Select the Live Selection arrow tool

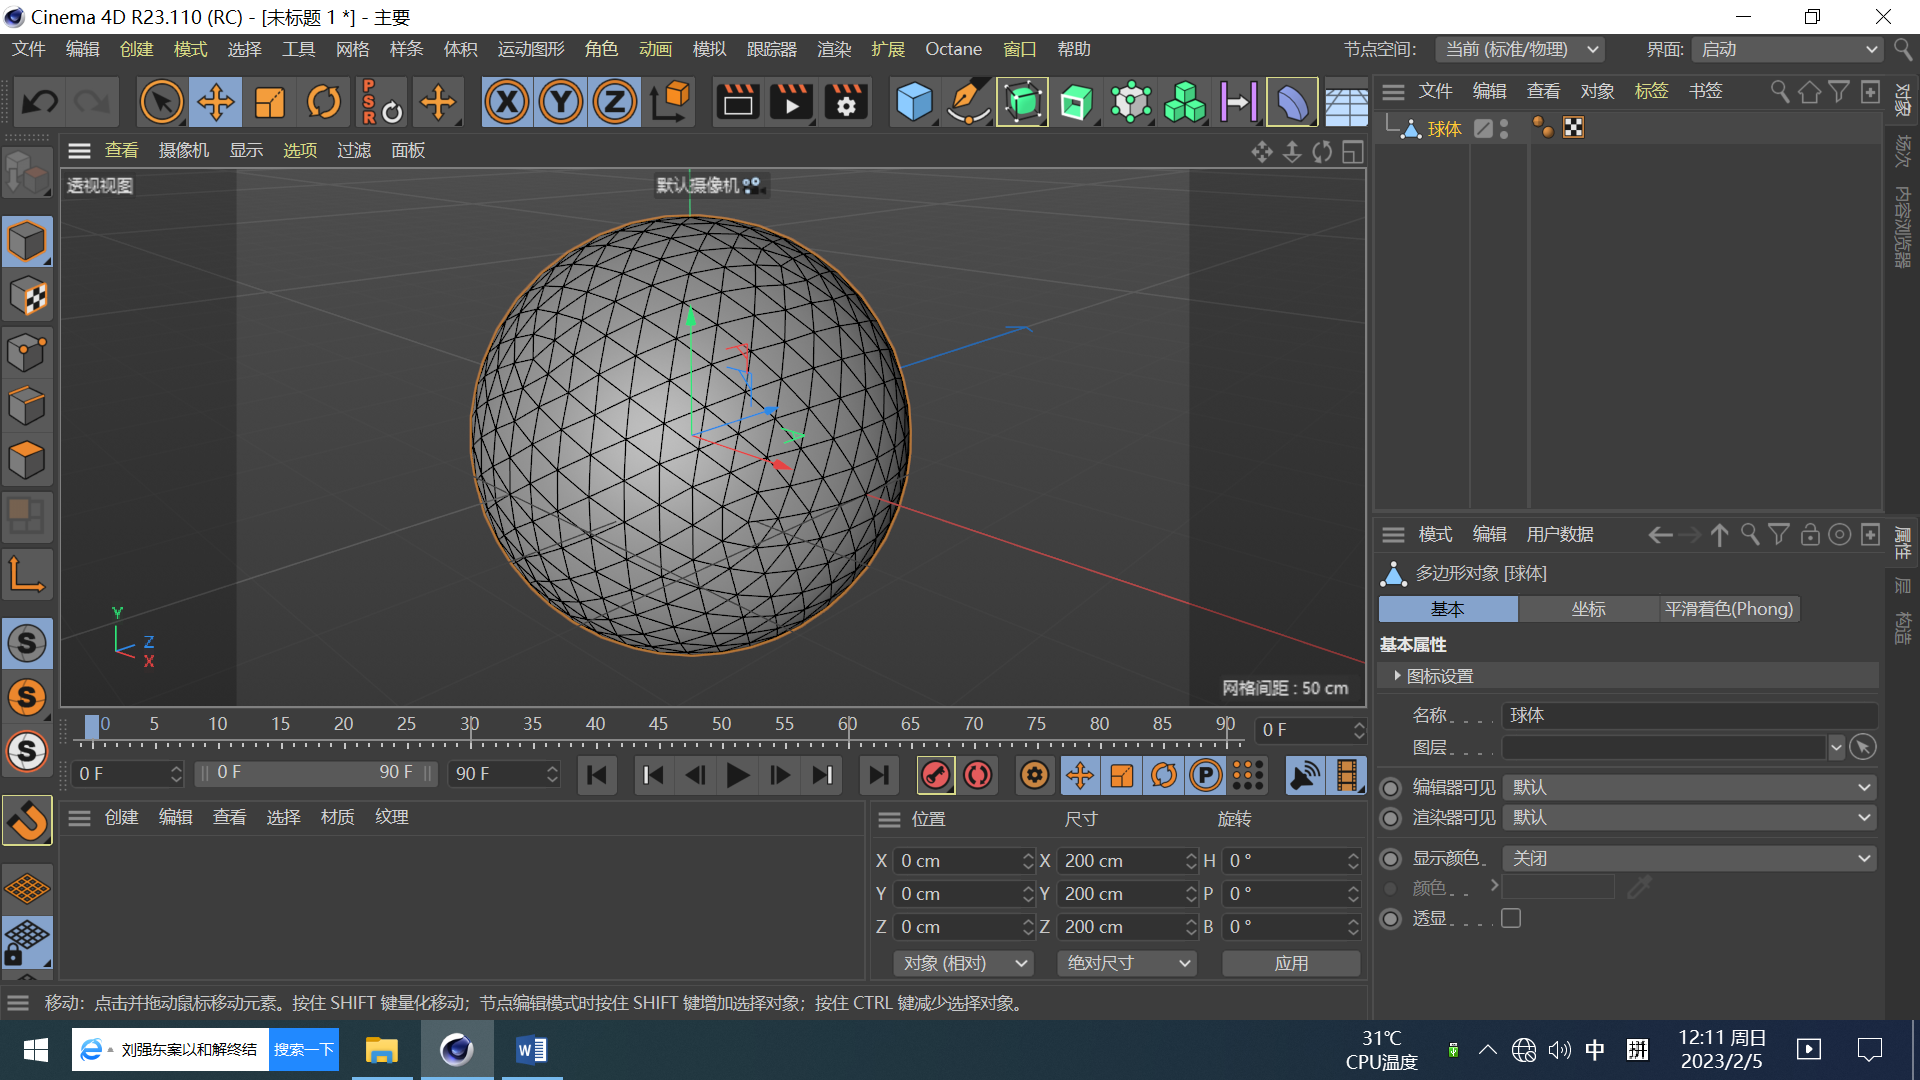click(x=161, y=102)
